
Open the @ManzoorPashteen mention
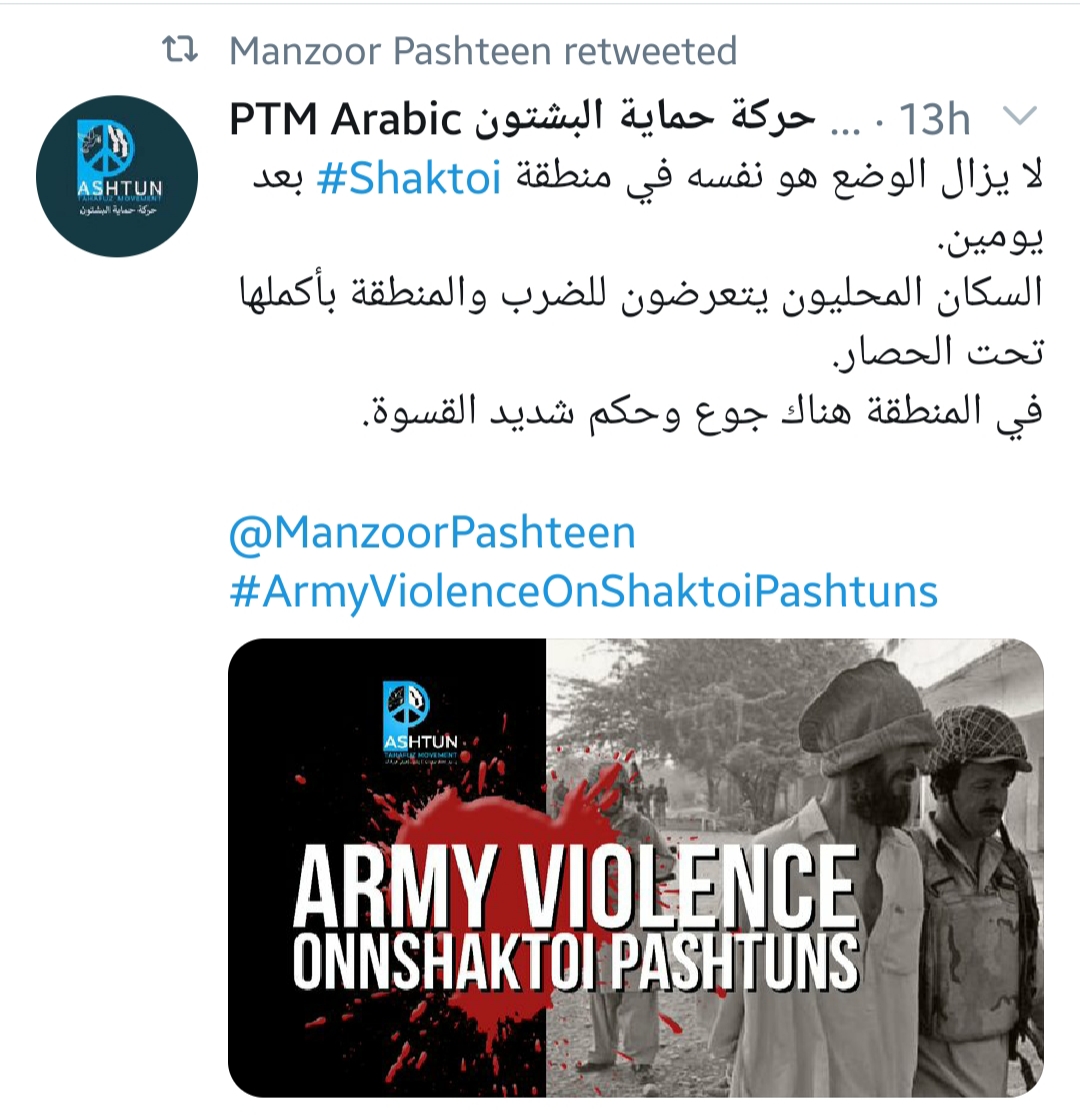pos(432,532)
